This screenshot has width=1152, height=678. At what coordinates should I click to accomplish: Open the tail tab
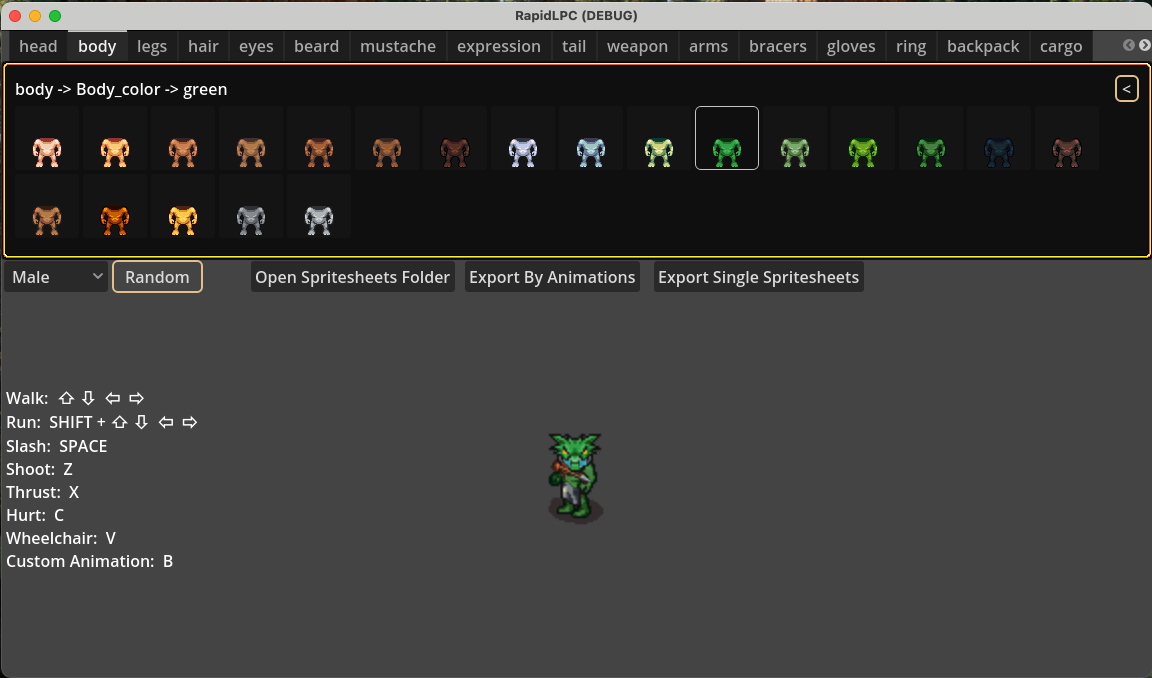tap(575, 46)
